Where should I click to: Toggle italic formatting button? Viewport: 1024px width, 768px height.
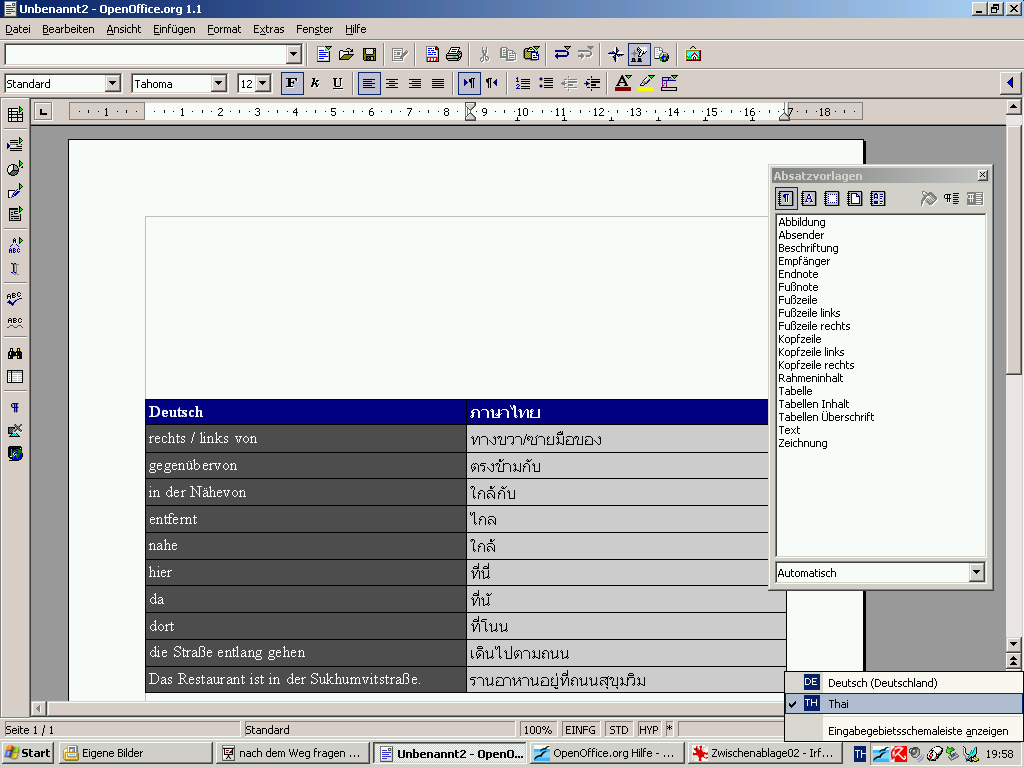coord(315,83)
